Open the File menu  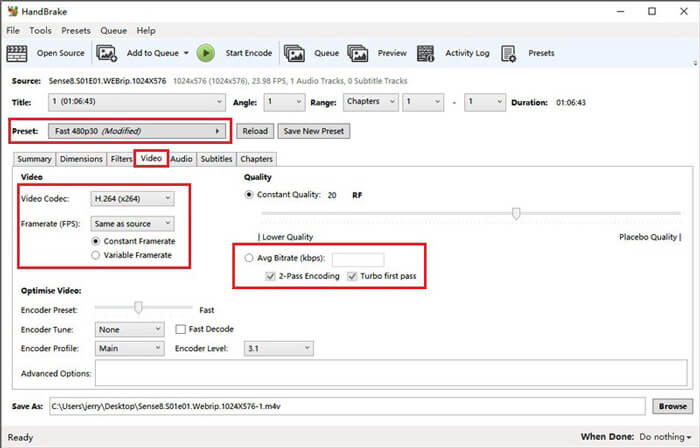pos(13,31)
